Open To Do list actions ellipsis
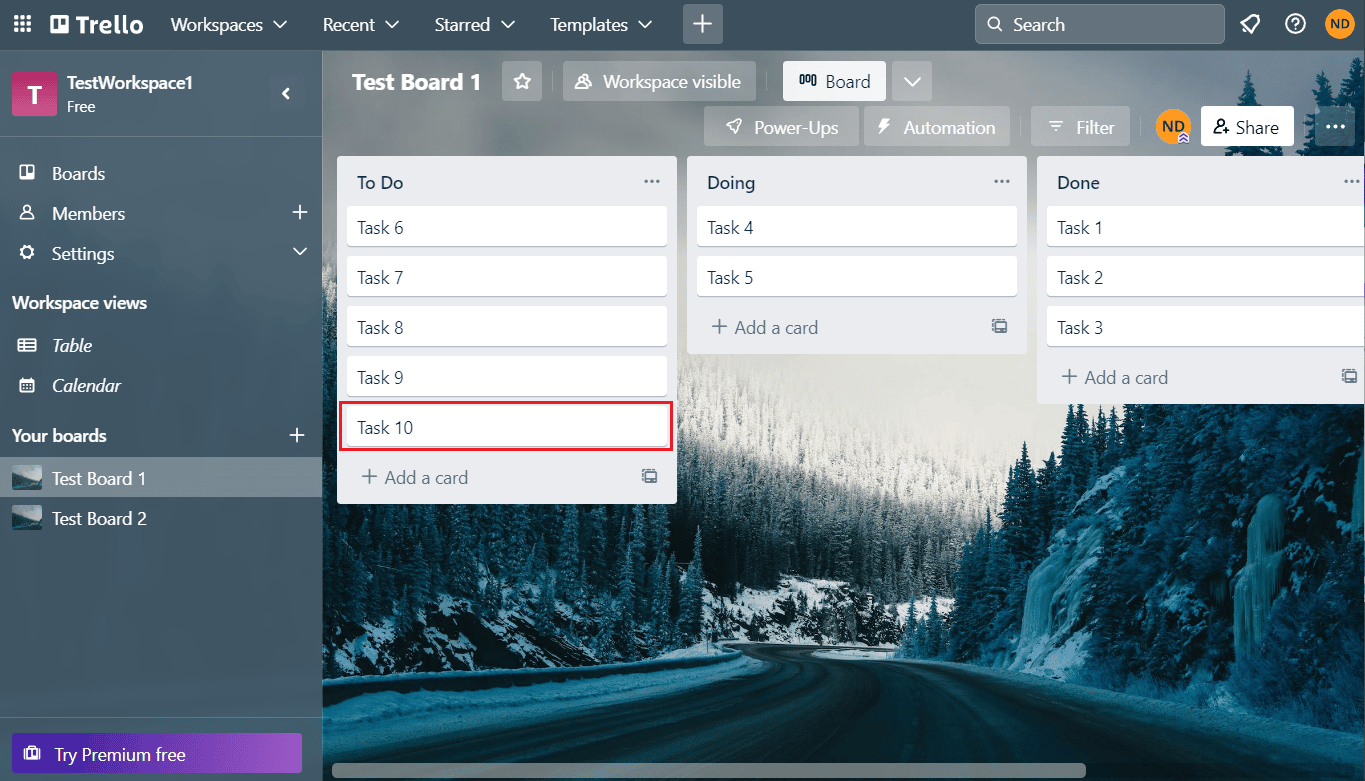The width and height of the screenshot is (1365, 781). [x=652, y=182]
